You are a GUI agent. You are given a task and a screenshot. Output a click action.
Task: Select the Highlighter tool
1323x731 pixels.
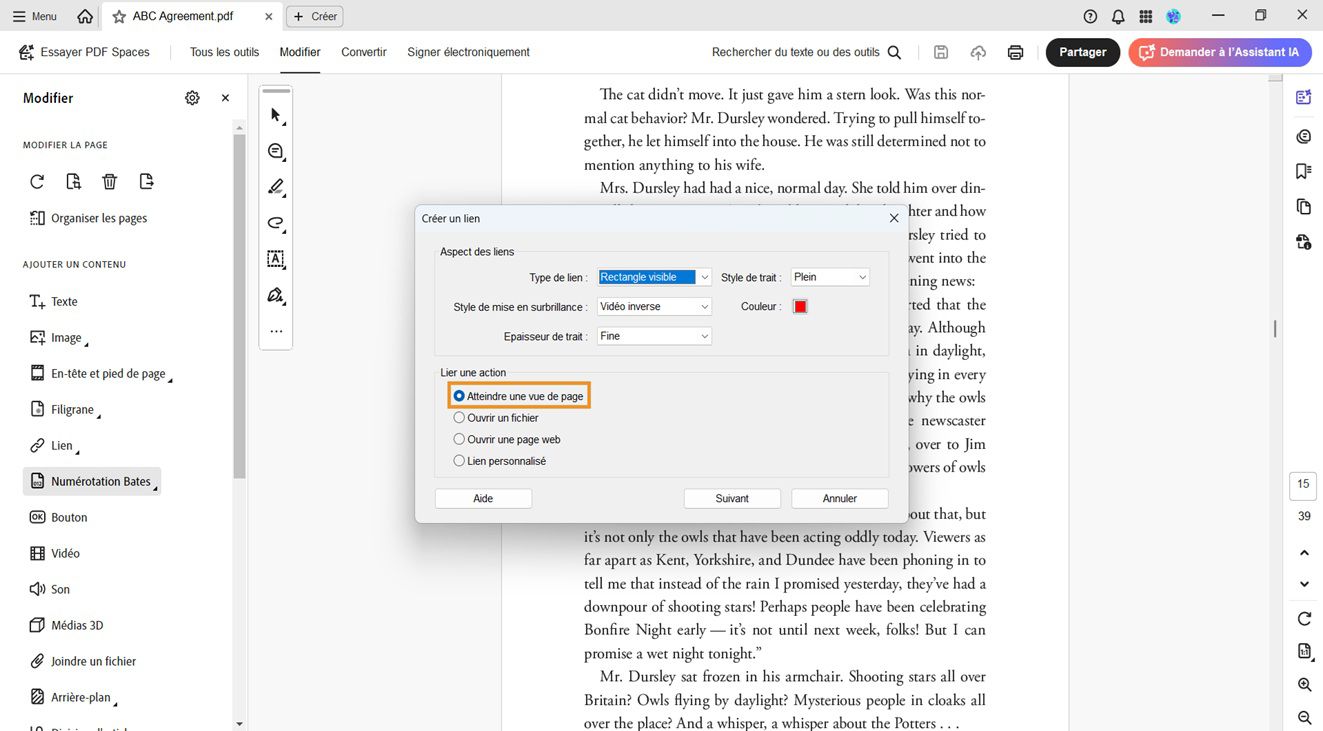click(275, 187)
